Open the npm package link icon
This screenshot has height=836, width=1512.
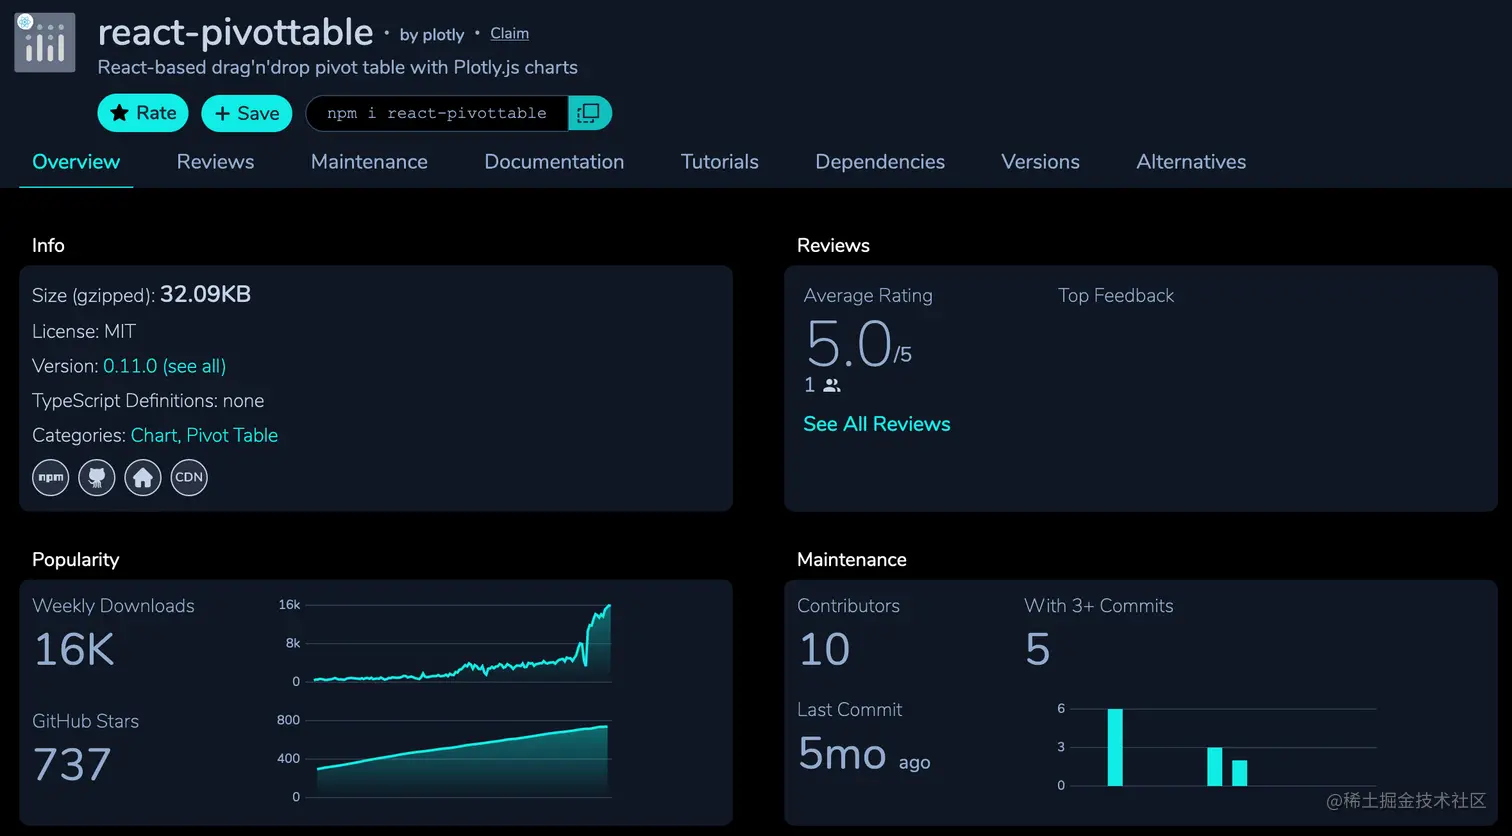pyautogui.click(x=51, y=477)
